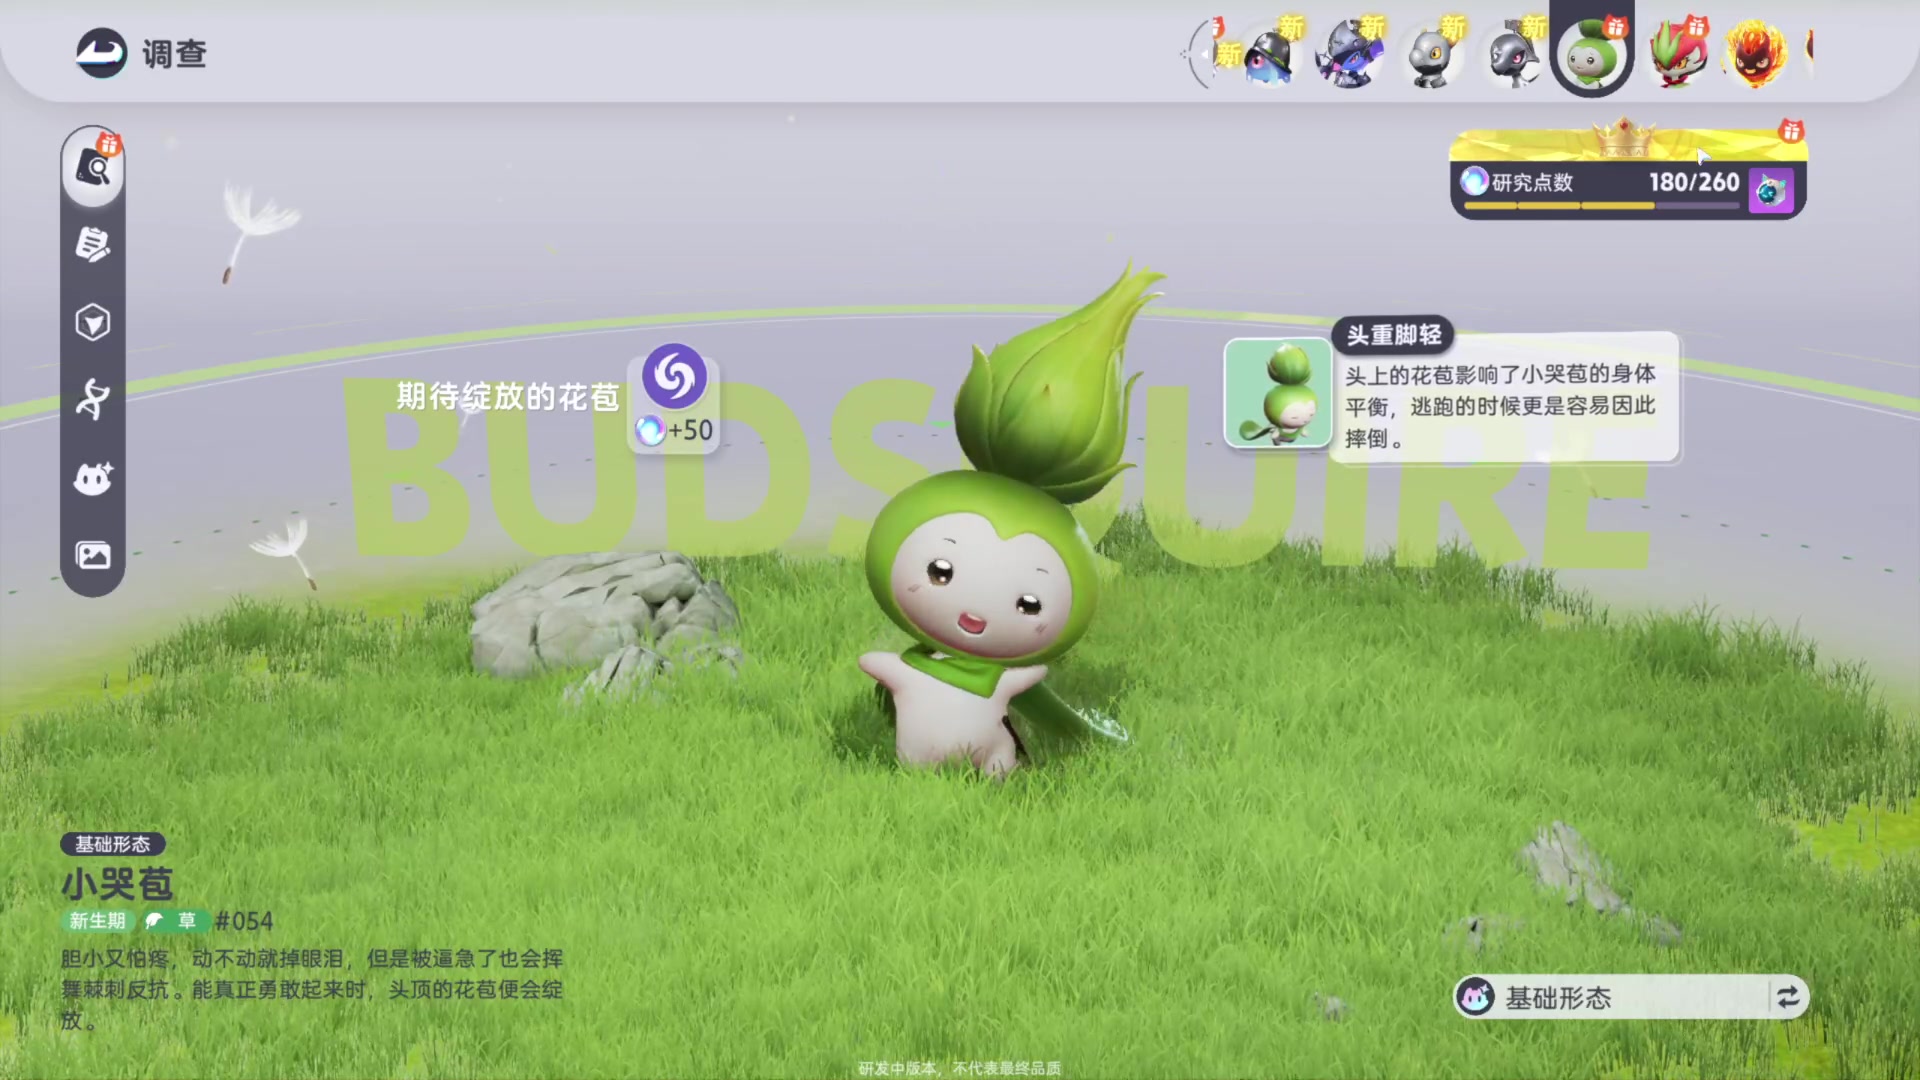Image resolution: width=1920 pixels, height=1080 pixels.
Task: Click the 基础形态 tag above creature name
Action: (x=113, y=844)
